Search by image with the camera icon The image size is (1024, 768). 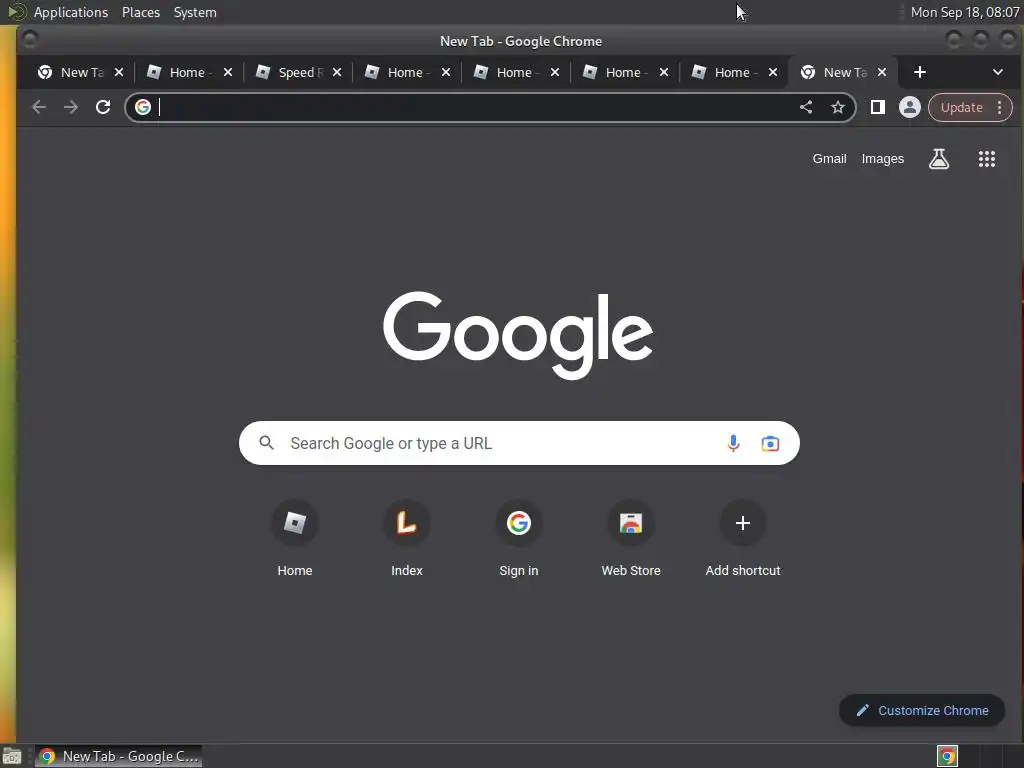coord(771,443)
